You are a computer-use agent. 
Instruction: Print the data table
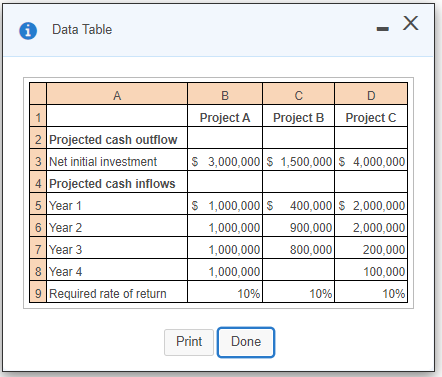coord(189,342)
